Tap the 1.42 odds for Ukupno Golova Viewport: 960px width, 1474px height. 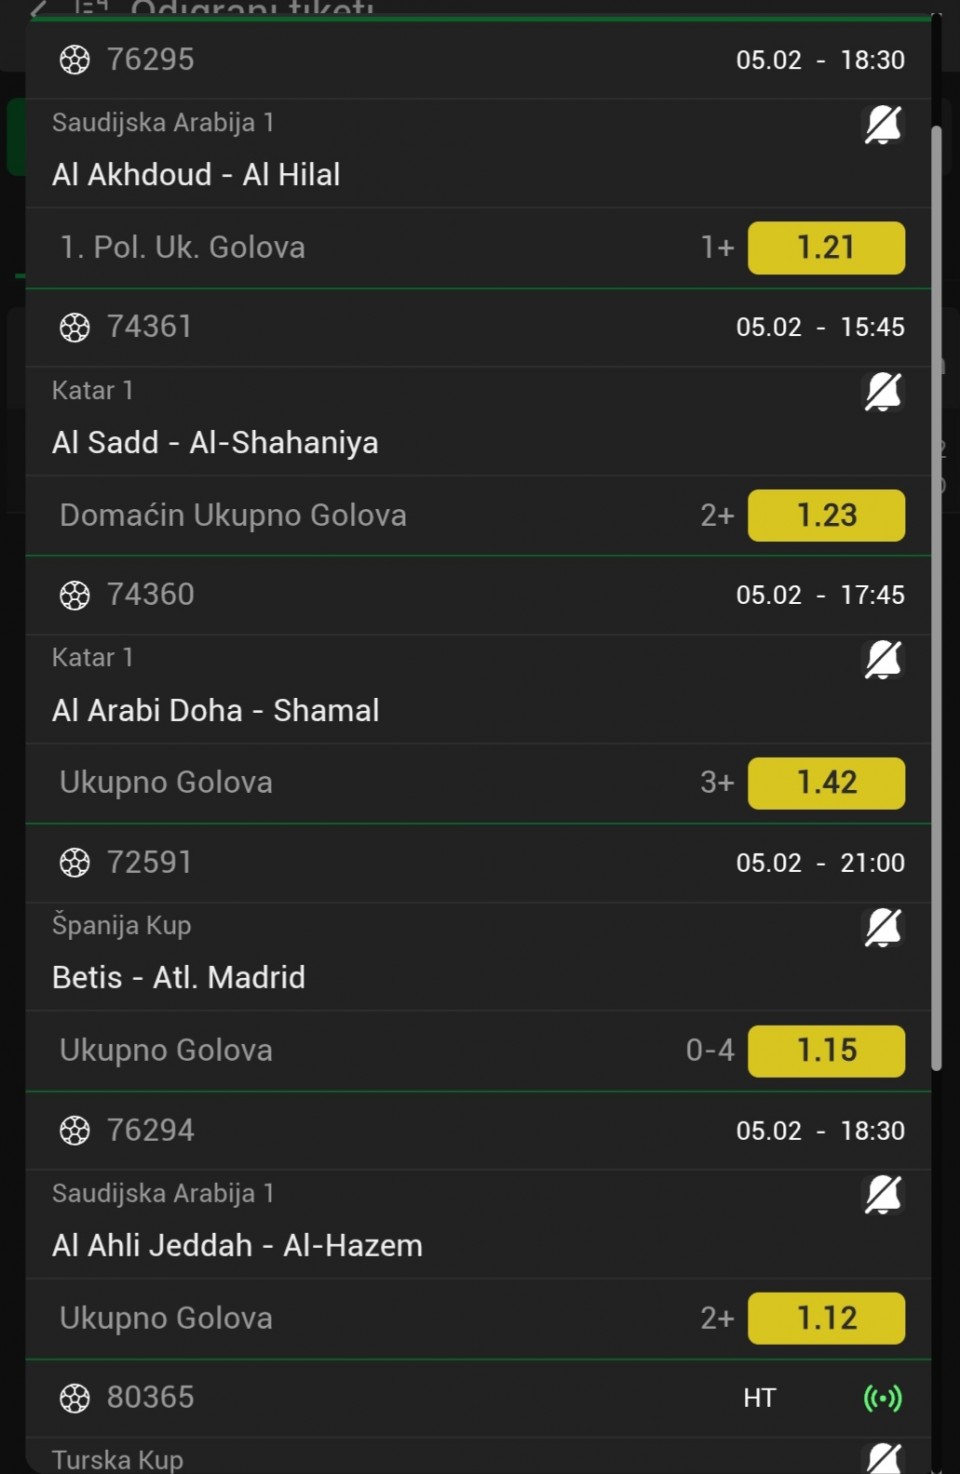pos(826,783)
